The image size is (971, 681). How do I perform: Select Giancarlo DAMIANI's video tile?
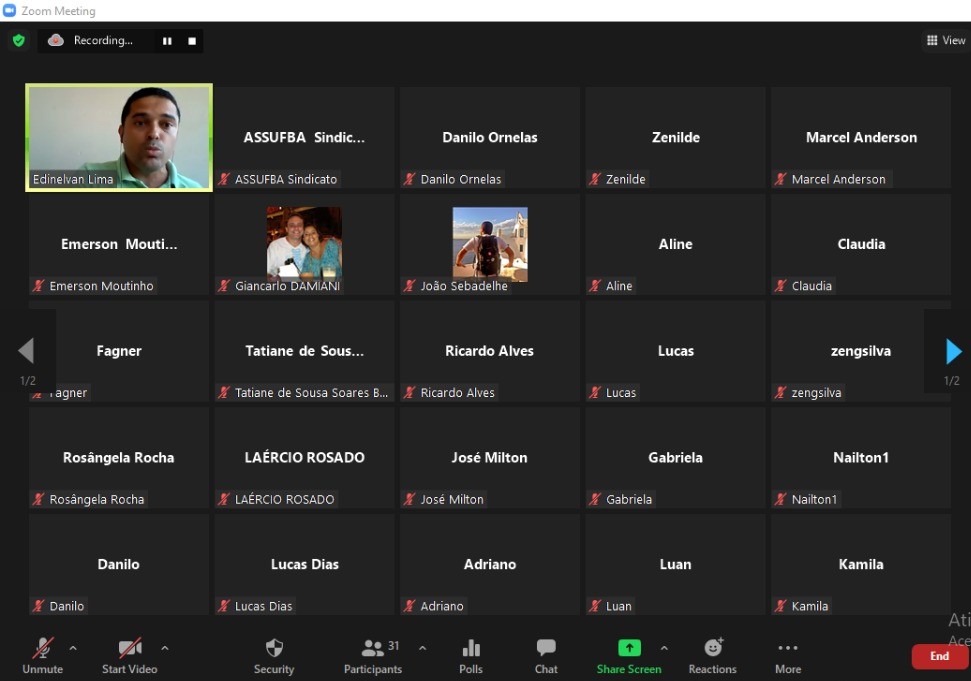pos(304,244)
